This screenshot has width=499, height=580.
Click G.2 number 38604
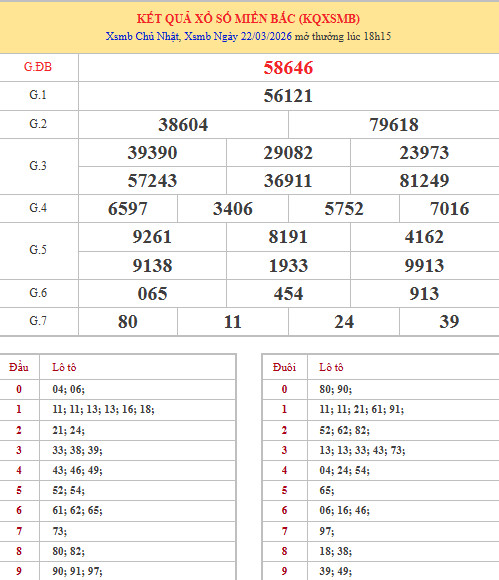tap(183, 125)
